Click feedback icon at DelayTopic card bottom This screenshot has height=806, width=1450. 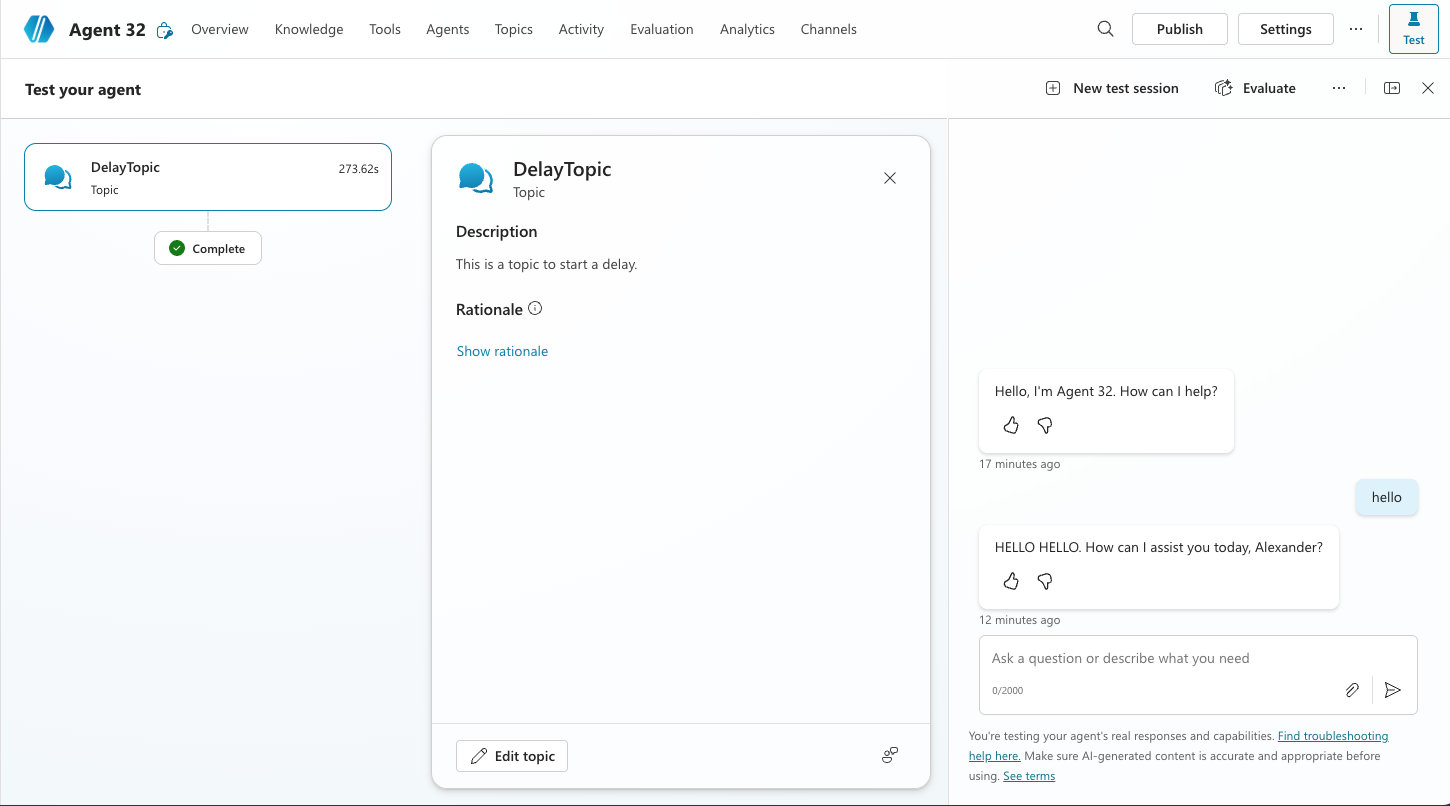[x=889, y=756]
